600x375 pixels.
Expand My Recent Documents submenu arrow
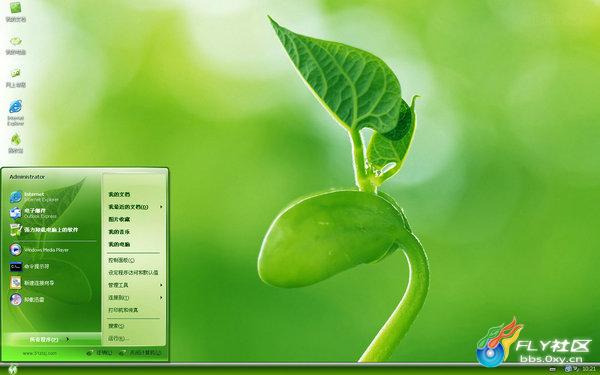pyautogui.click(x=161, y=207)
